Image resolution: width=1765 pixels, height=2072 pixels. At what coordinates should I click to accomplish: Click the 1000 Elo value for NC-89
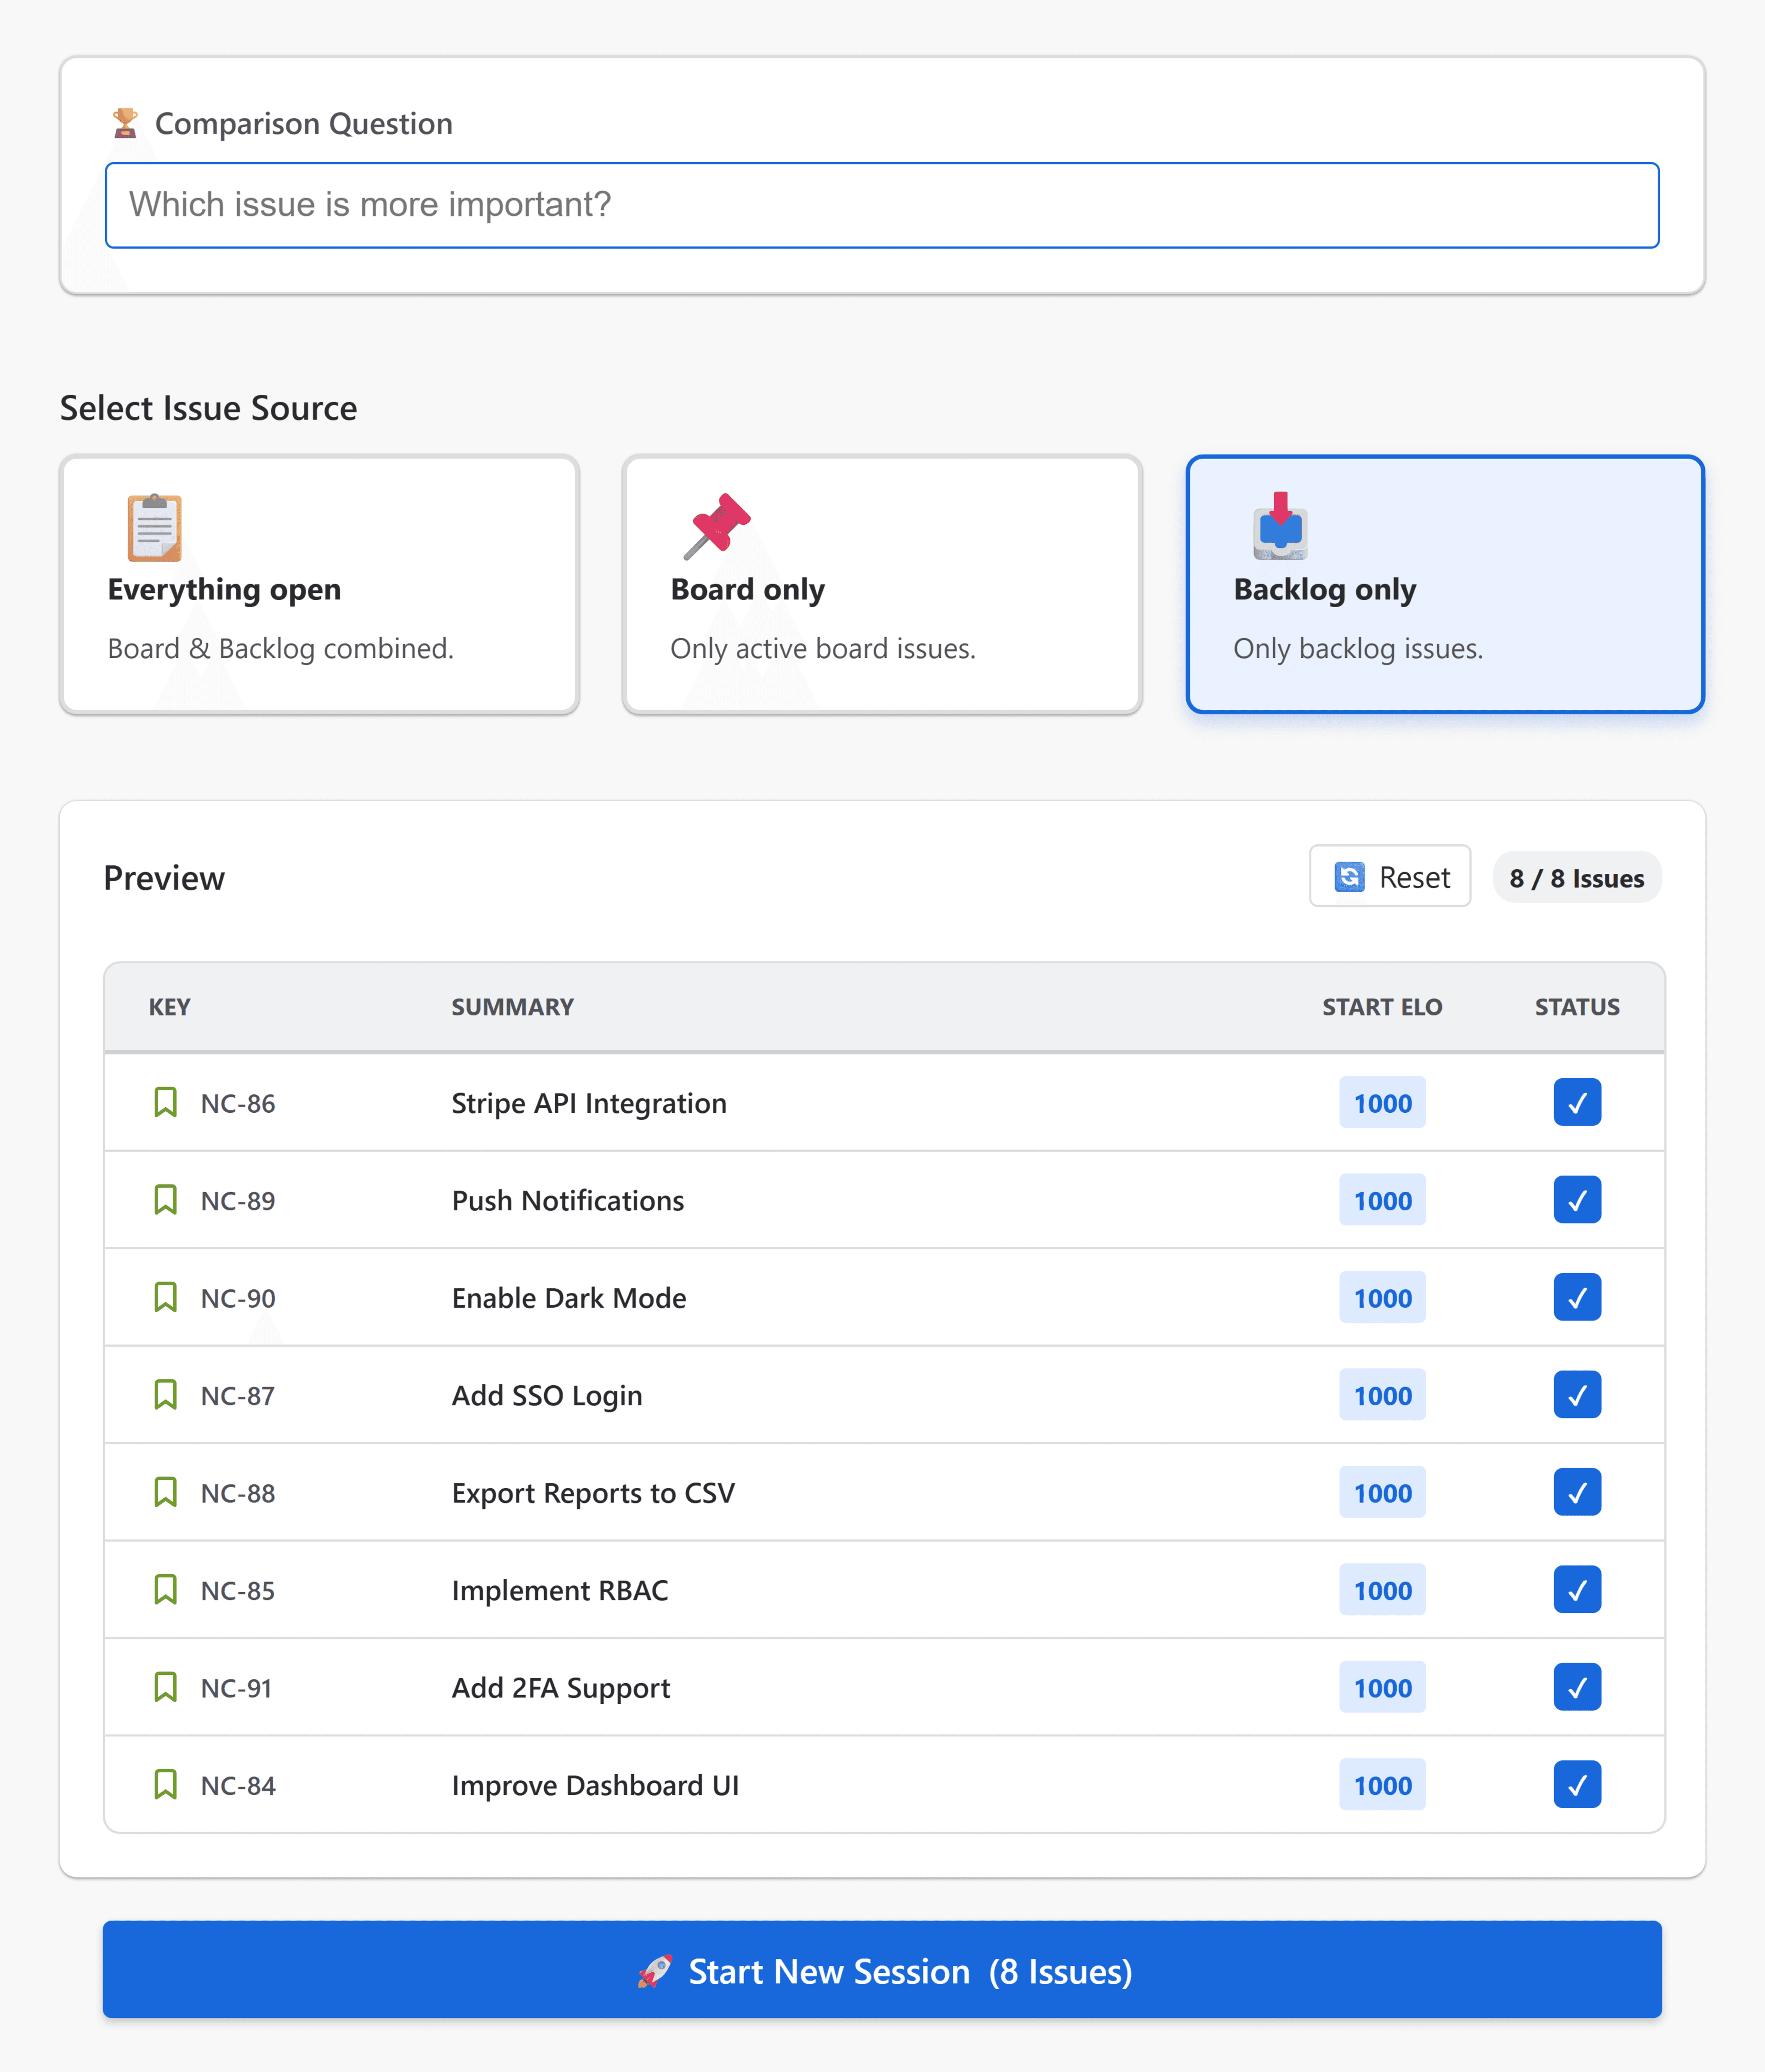pyautogui.click(x=1383, y=1200)
